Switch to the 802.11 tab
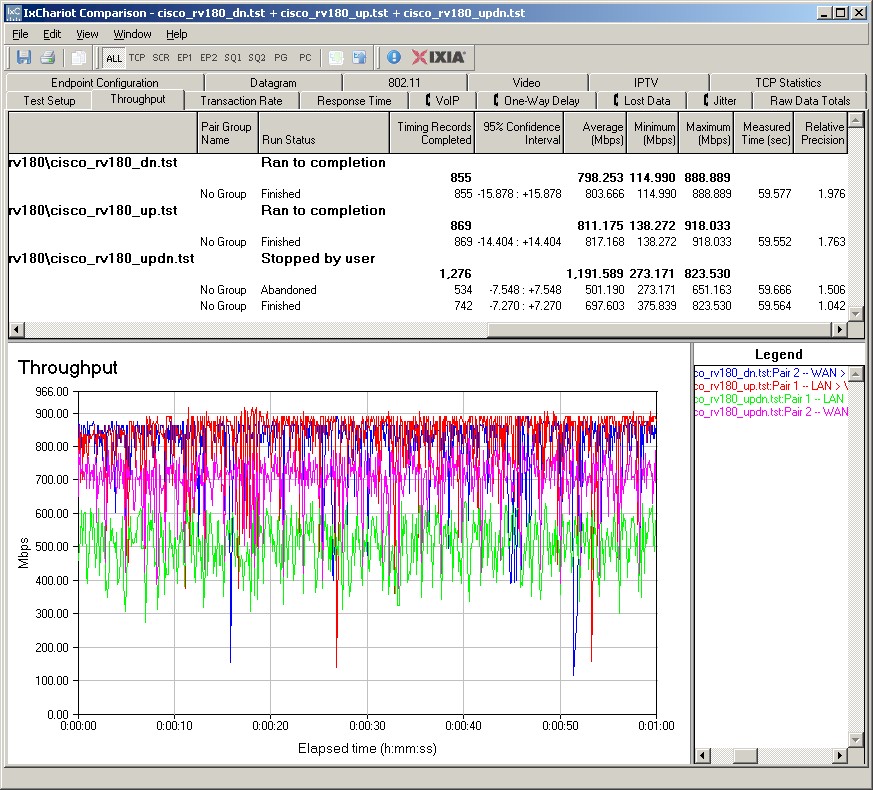The width and height of the screenshot is (873, 790). click(404, 82)
